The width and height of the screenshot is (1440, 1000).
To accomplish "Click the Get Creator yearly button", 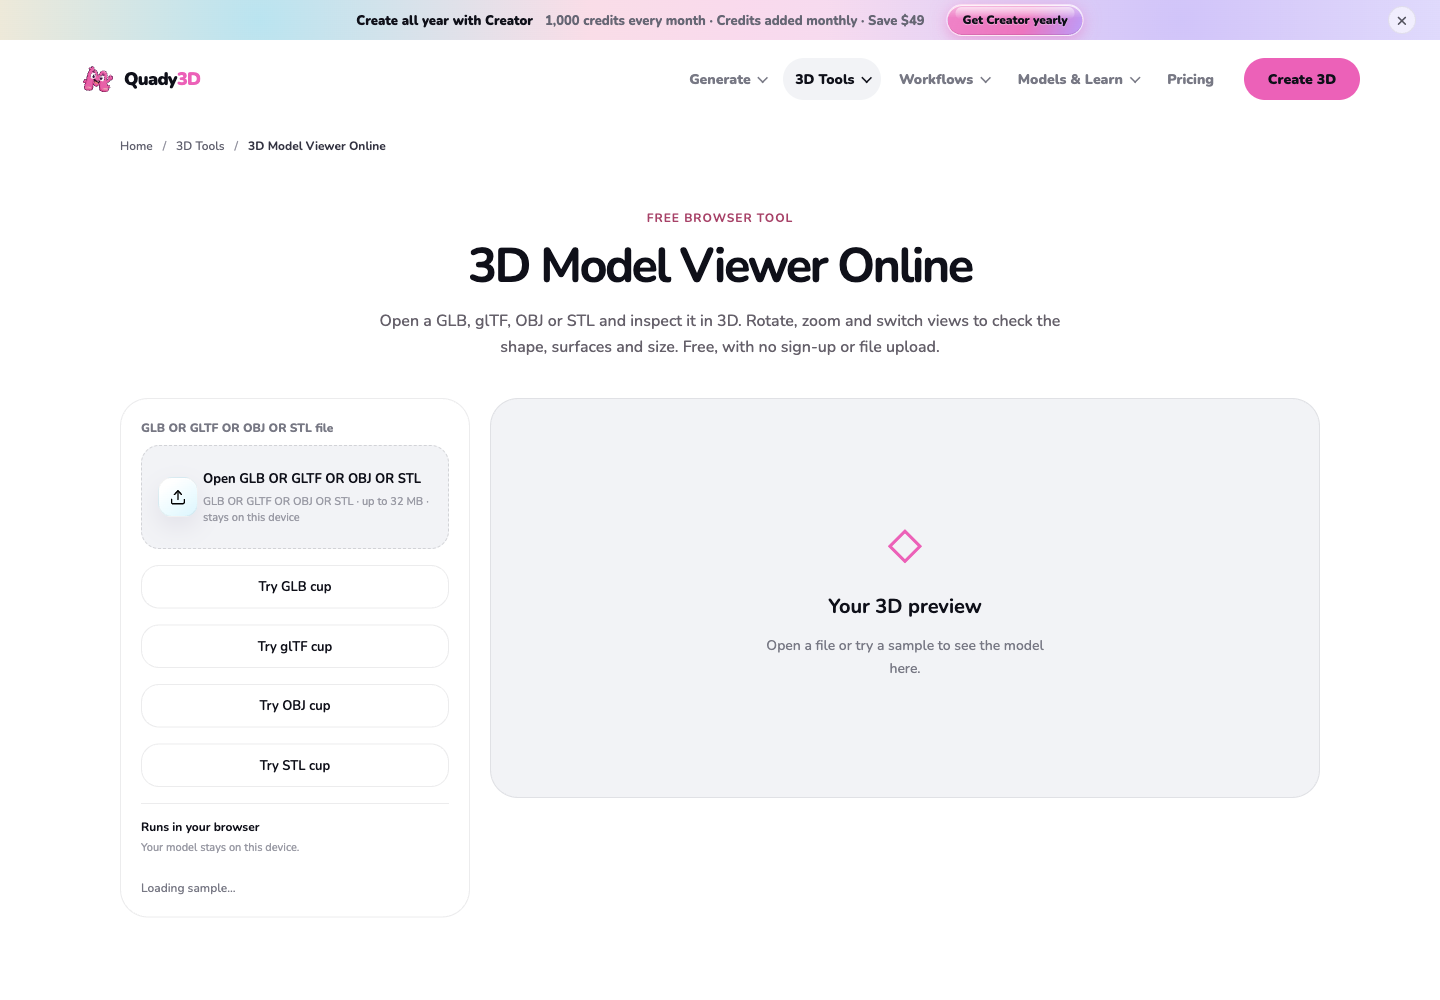I will tap(1015, 20).
